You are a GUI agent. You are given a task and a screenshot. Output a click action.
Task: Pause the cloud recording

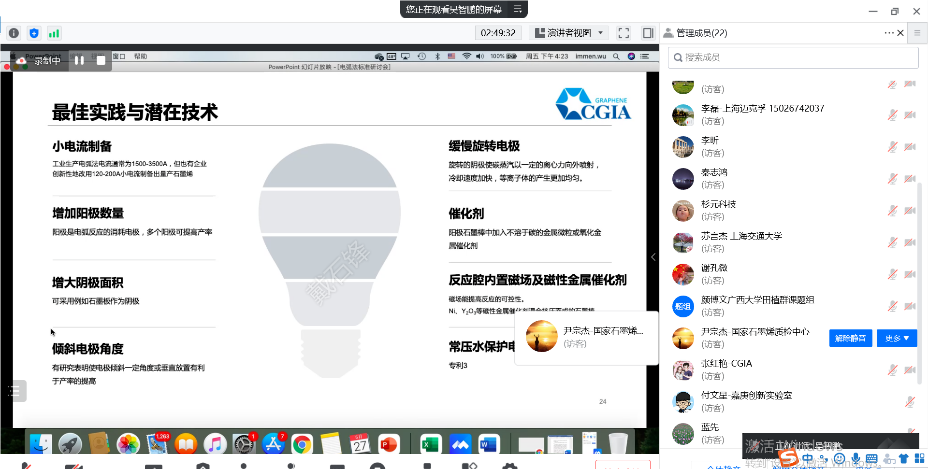coord(79,60)
